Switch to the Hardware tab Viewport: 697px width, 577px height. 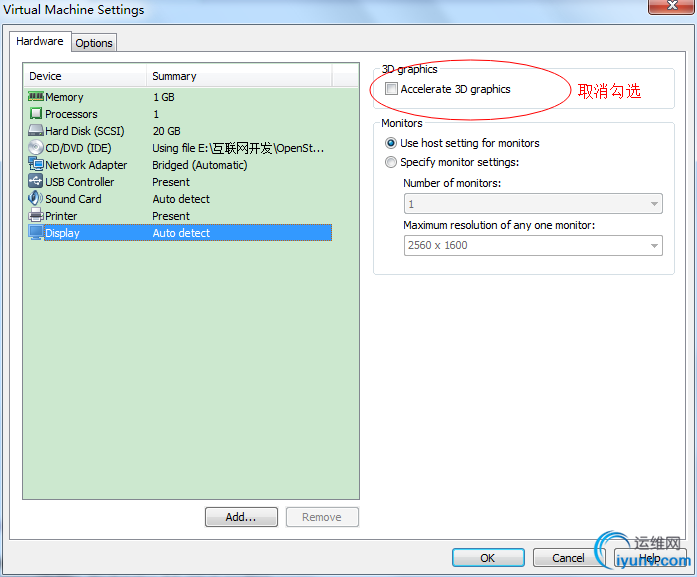tap(40, 41)
